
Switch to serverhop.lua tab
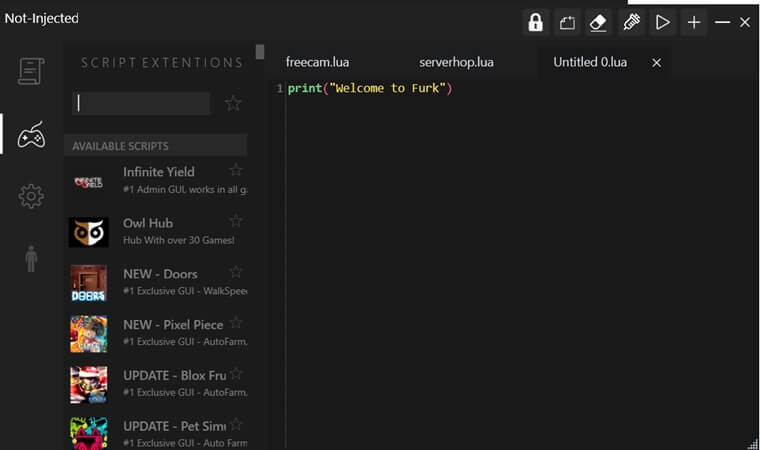click(457, 63)
